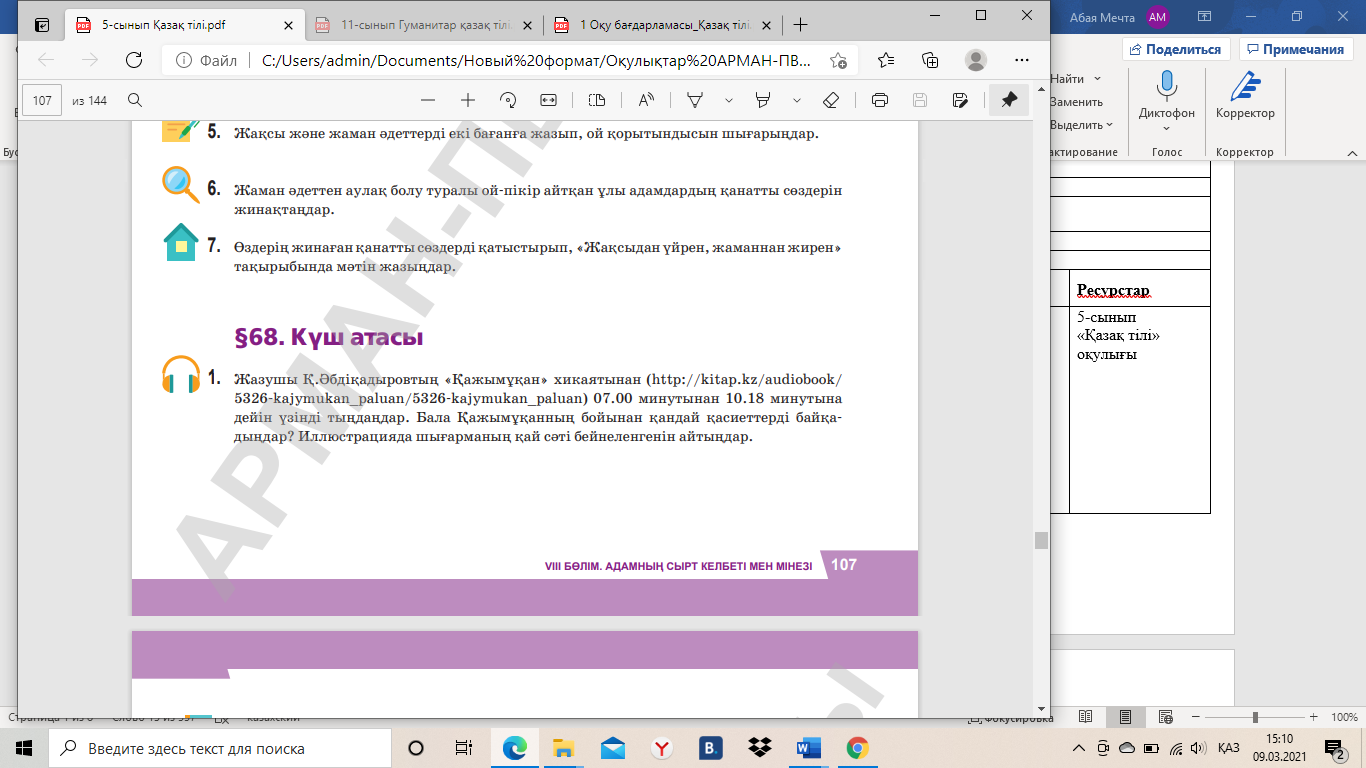Open Google Chrome from taskbar
The image size is (1366, 768).
tap(857, 748)
